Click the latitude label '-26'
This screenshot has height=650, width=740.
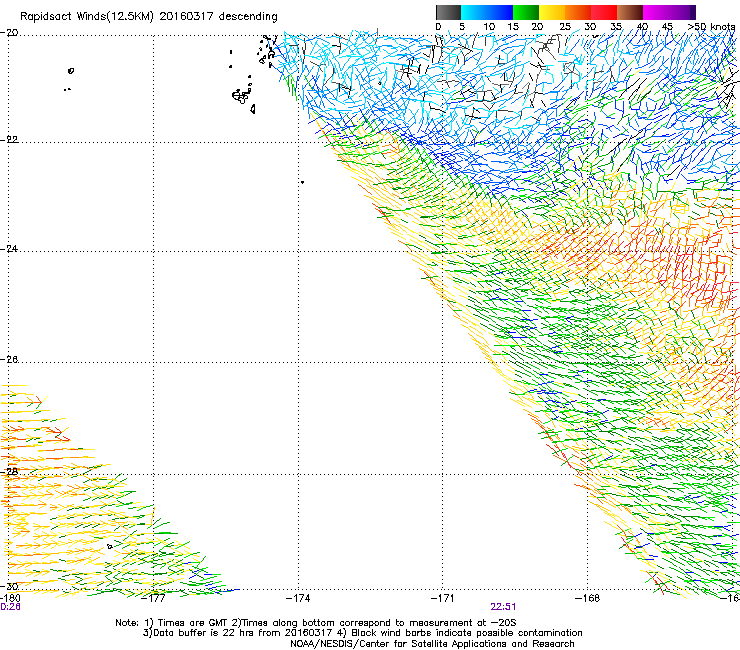[x=9, y=360]
